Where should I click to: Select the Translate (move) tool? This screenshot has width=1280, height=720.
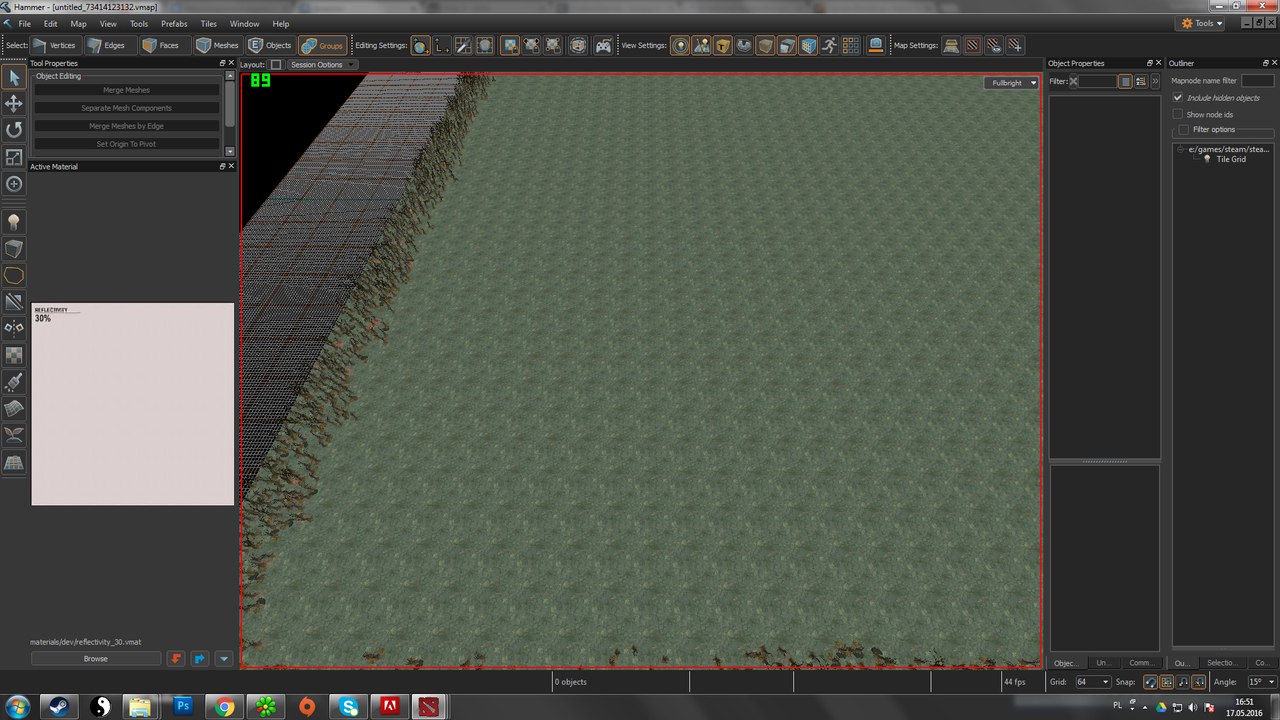[14, 103]
